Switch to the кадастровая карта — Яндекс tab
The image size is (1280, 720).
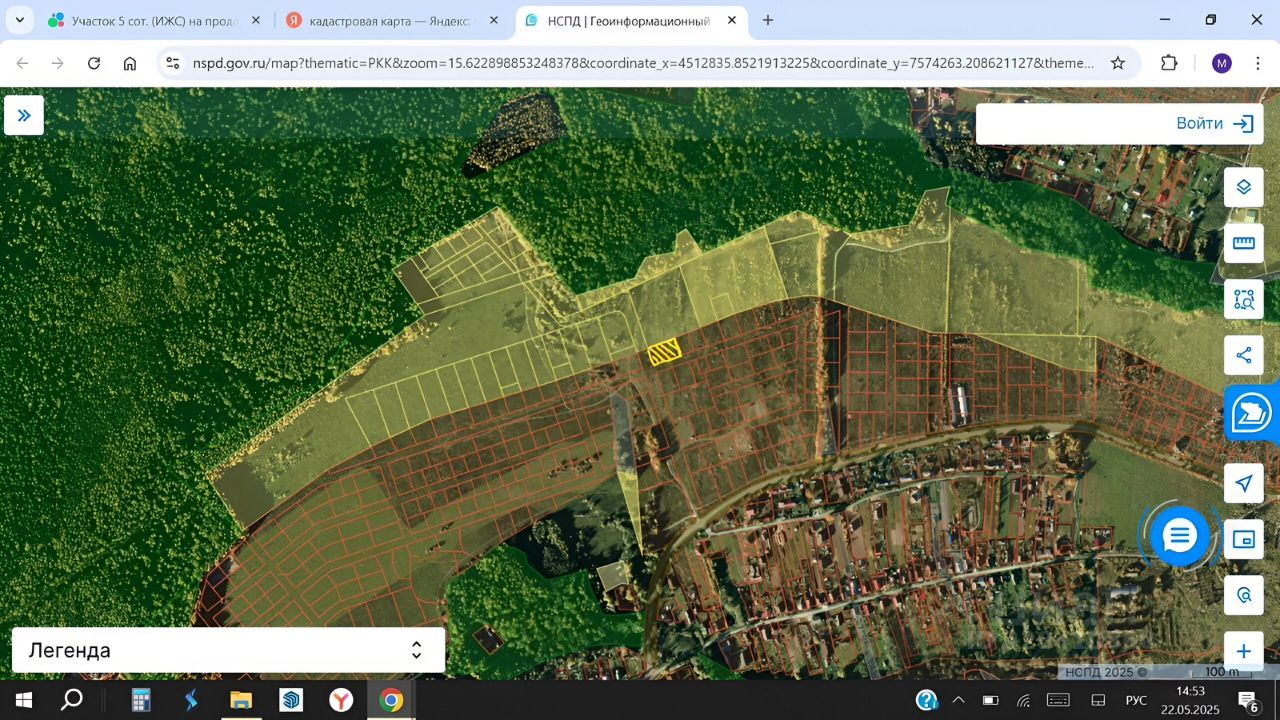[392, 20]
